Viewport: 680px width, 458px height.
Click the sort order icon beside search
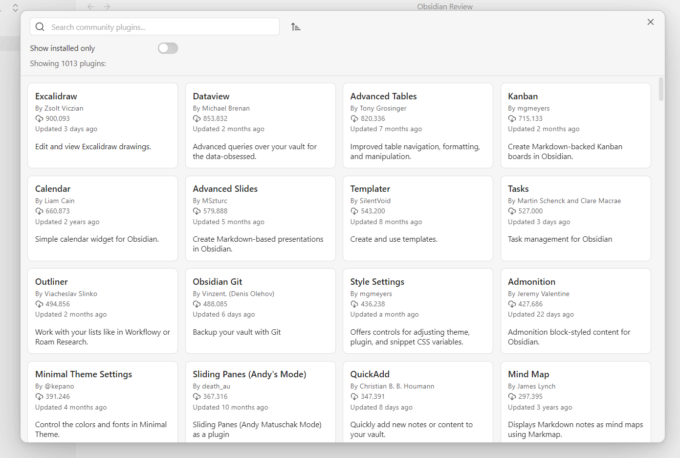click(x=295, y=27)
